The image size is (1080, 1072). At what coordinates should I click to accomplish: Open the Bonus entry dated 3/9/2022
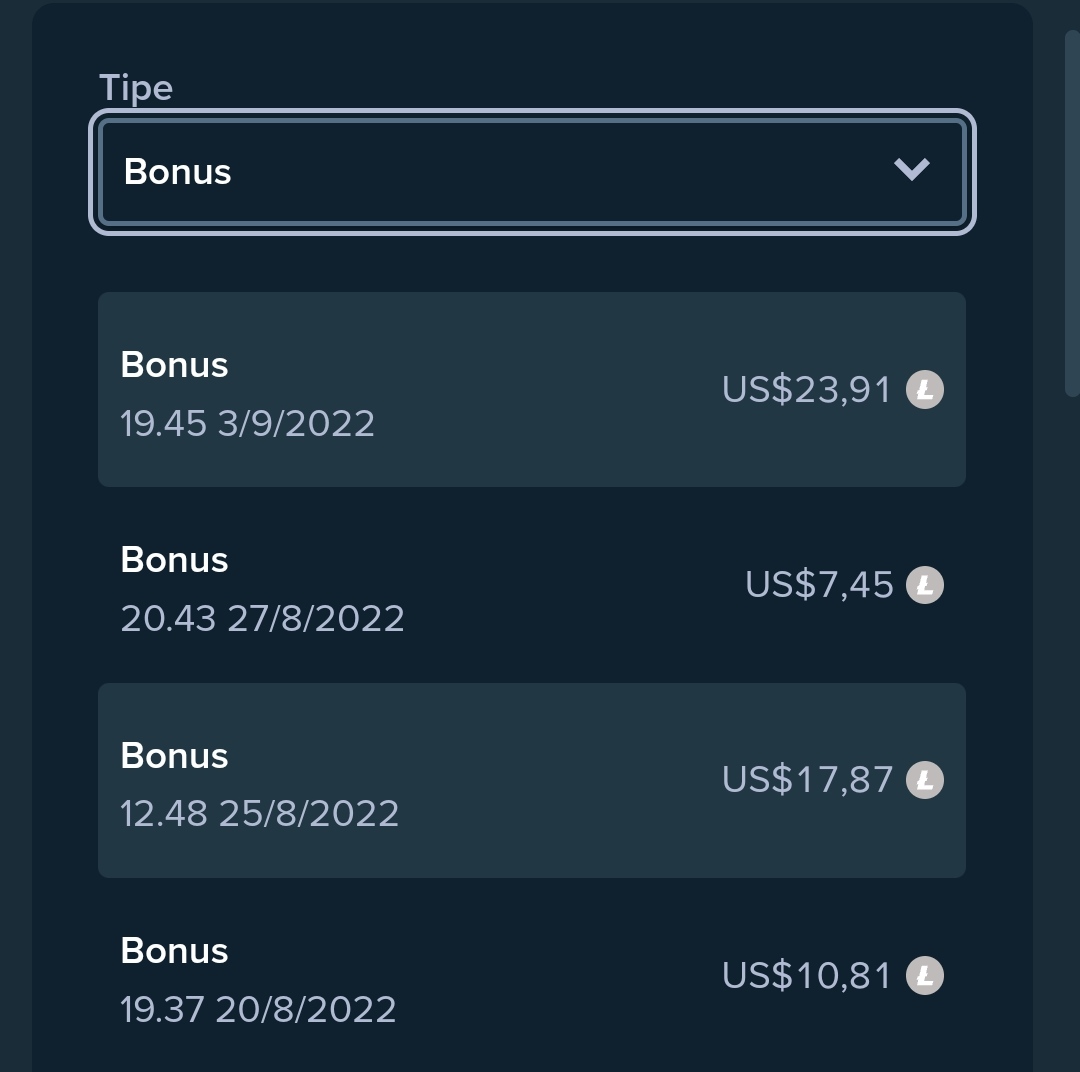click(x=532, y=389)
